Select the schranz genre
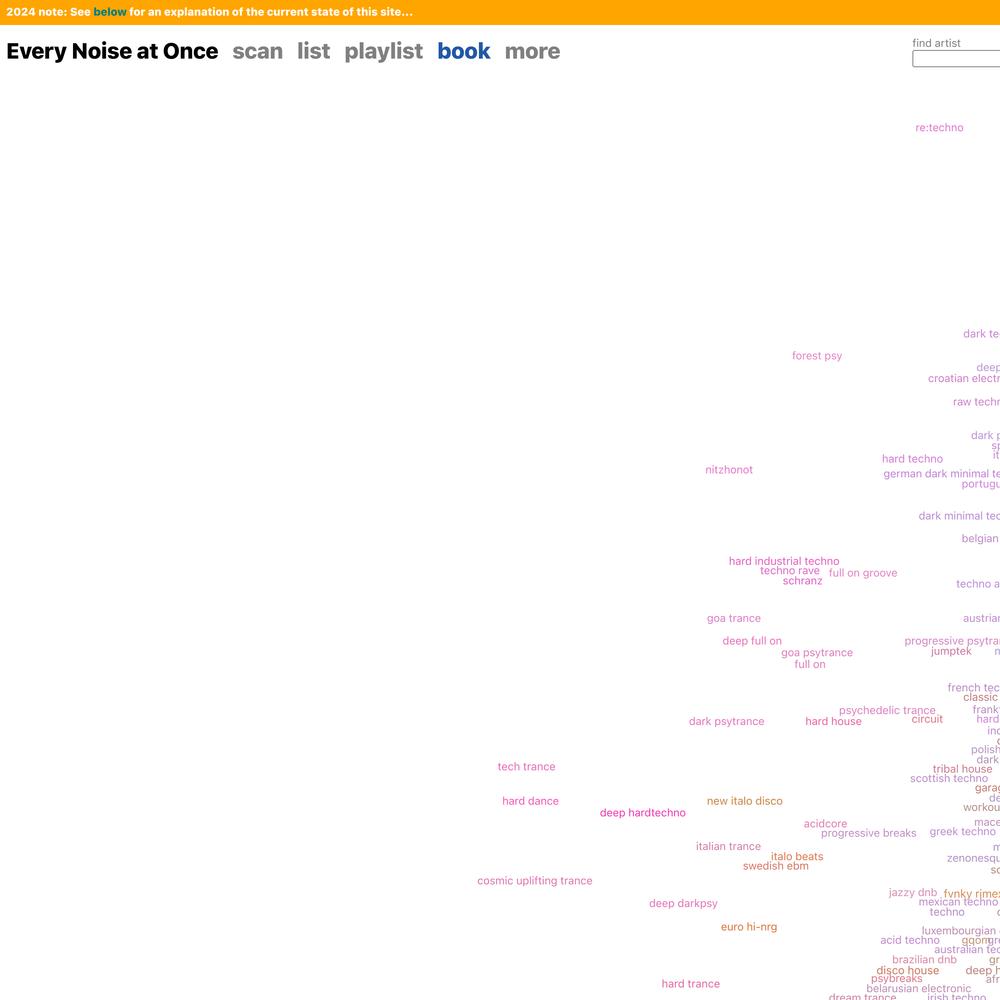Viewport: 1000px width, 1000px height. click(802, 581)
